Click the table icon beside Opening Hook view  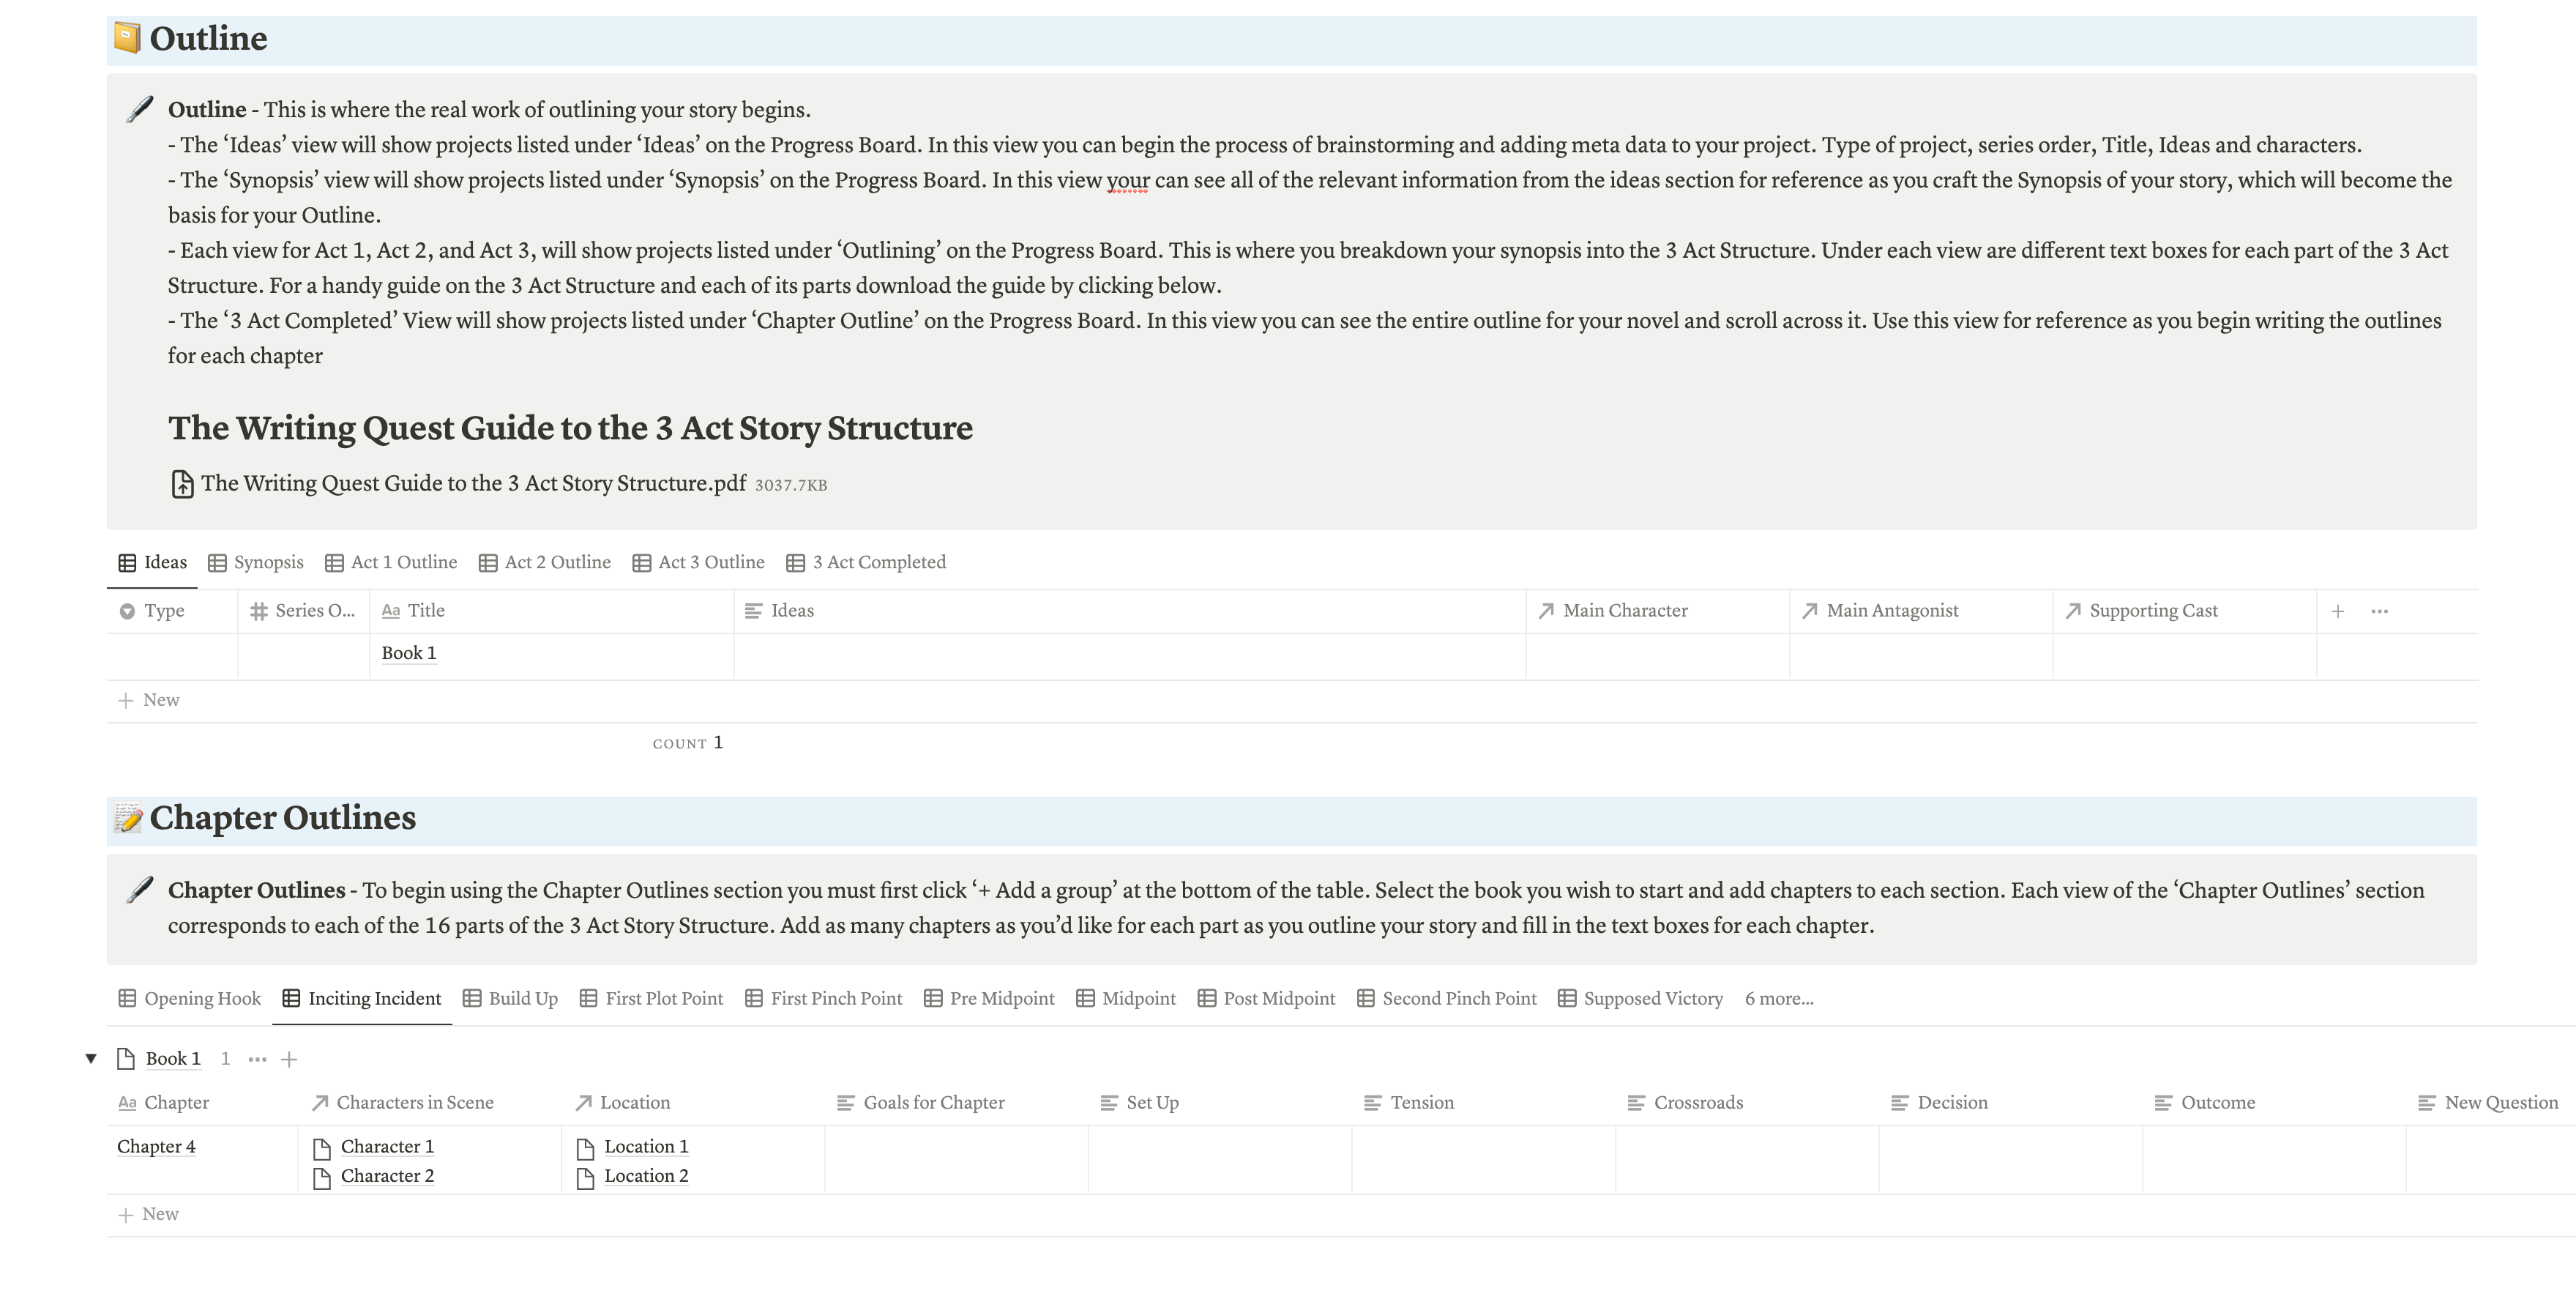pyautogui.click(x=127, y=997)
